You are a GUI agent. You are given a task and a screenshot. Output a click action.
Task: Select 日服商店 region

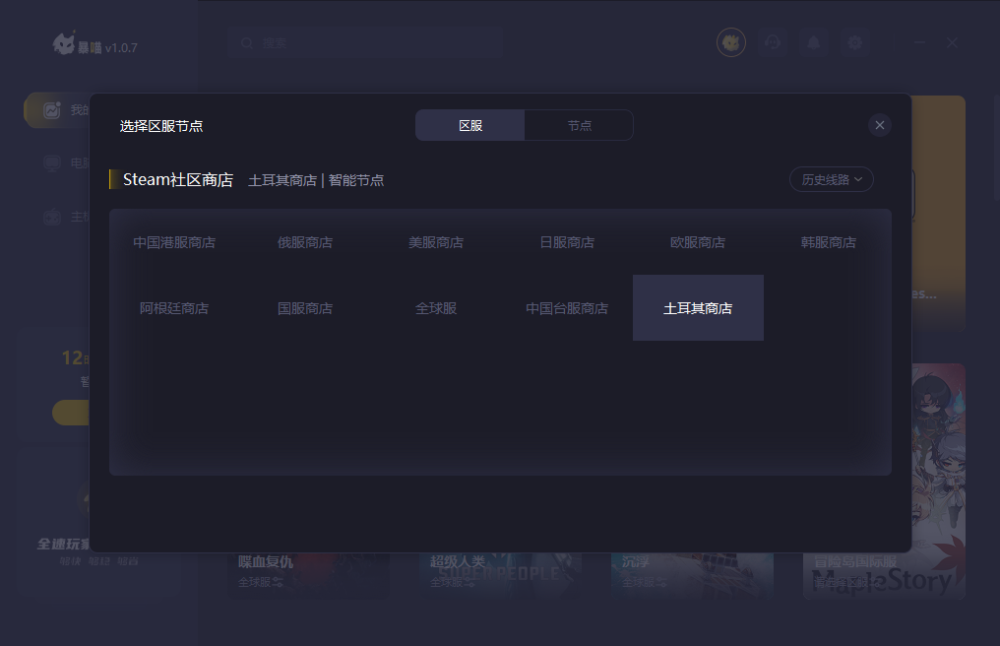[x=567, y=242]
